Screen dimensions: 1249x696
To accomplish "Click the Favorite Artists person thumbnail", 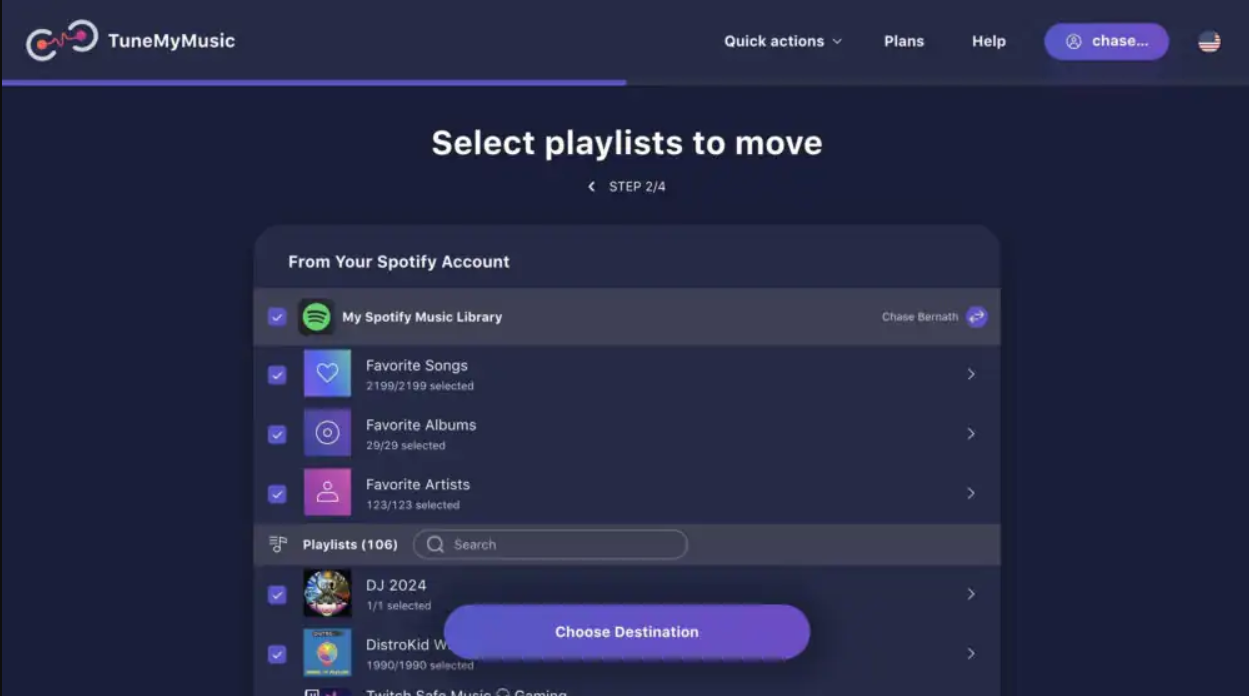I will point(327,492).
